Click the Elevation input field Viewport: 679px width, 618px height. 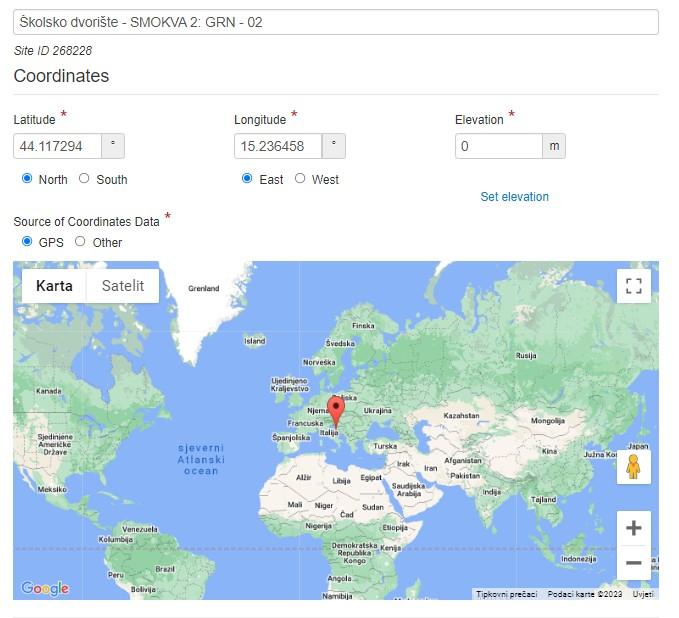coord(498,146)
